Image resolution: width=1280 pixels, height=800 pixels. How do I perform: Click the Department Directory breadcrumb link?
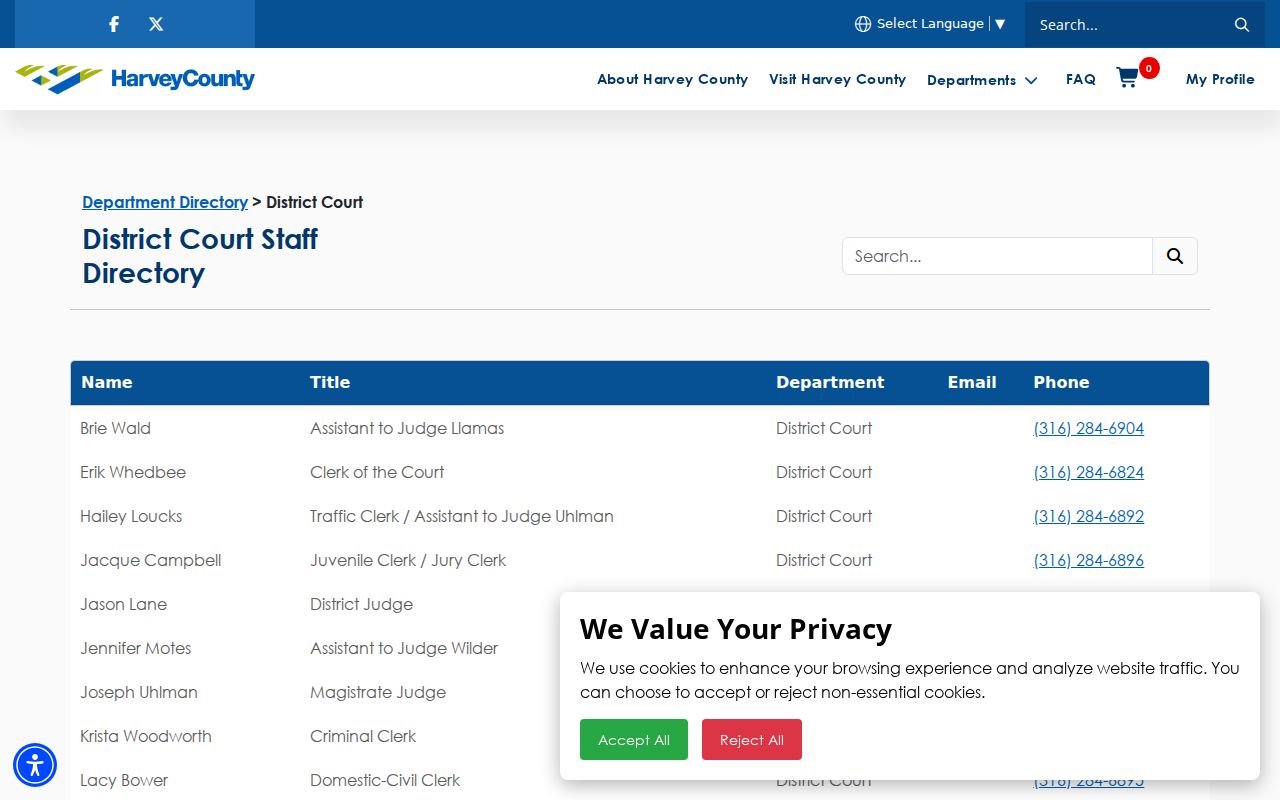(x=165, y=202)
